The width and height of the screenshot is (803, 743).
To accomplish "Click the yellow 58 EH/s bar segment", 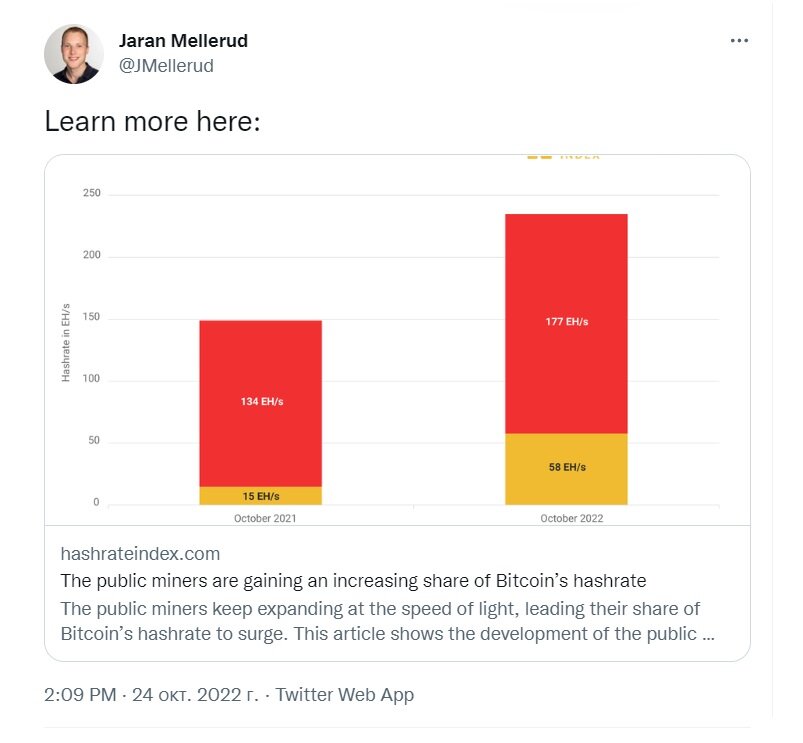I will pos(566,469).
